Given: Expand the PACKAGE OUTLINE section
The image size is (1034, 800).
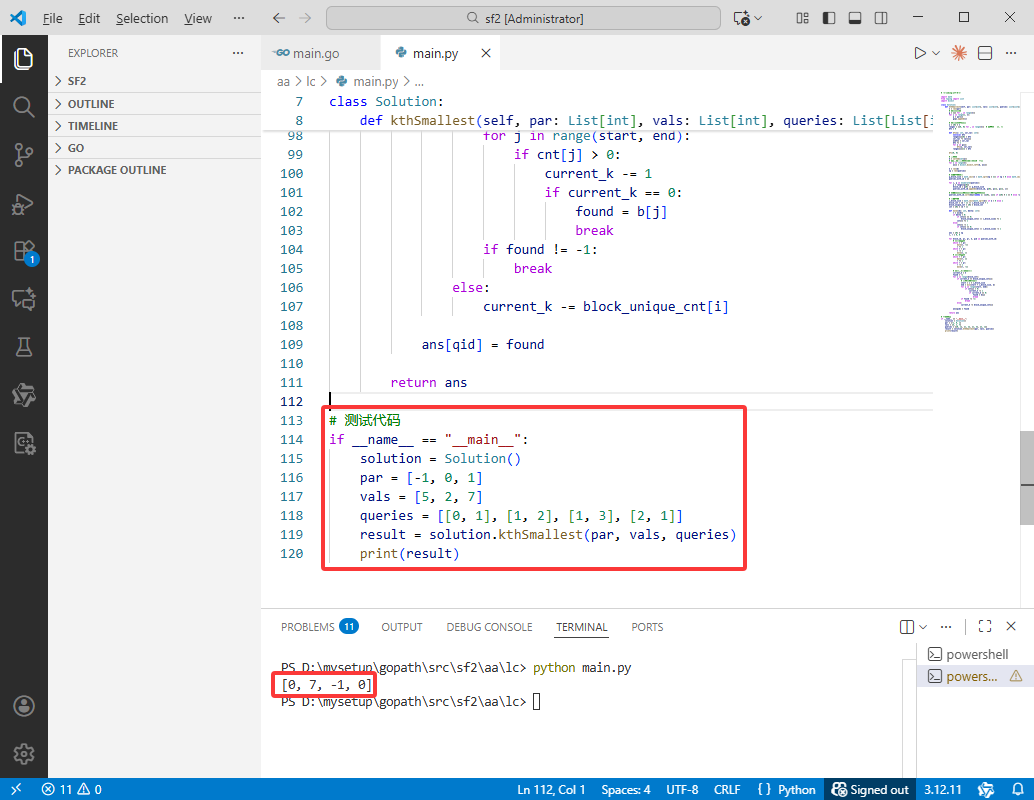Looking at the screenshot, I should pos(154,170).
